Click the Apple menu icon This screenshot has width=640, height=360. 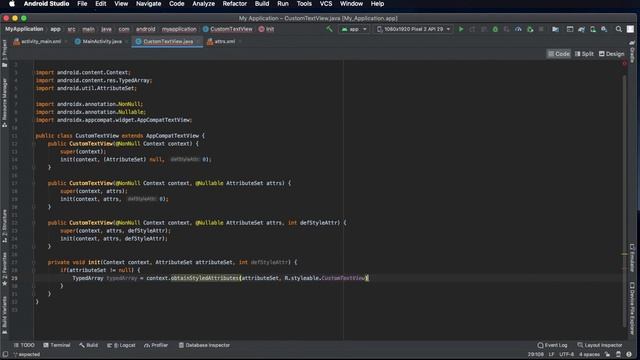click(x=12, y=4)
